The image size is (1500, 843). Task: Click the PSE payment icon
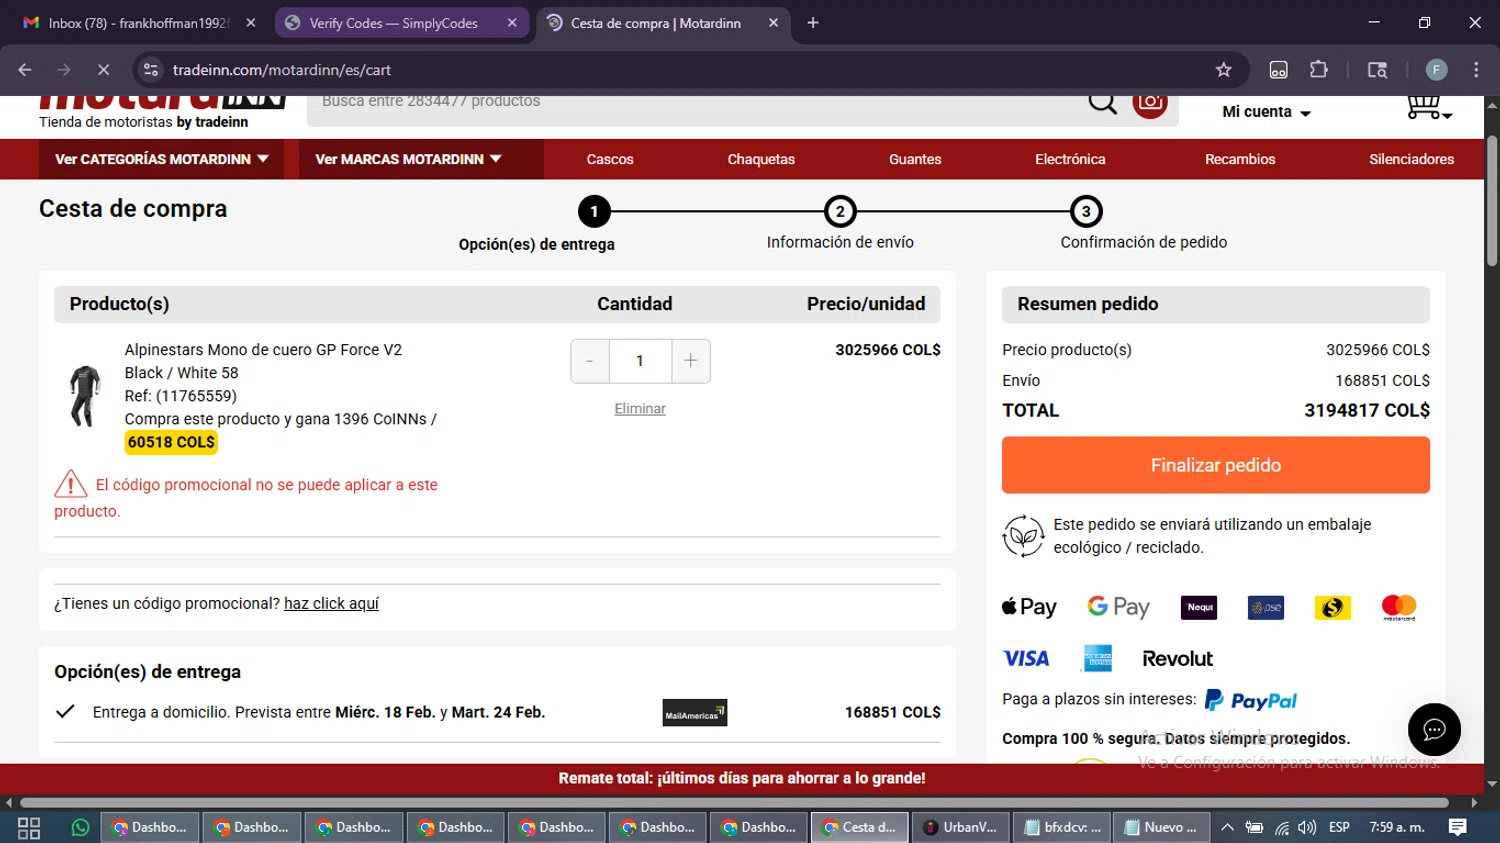[x=1266, y=607]
